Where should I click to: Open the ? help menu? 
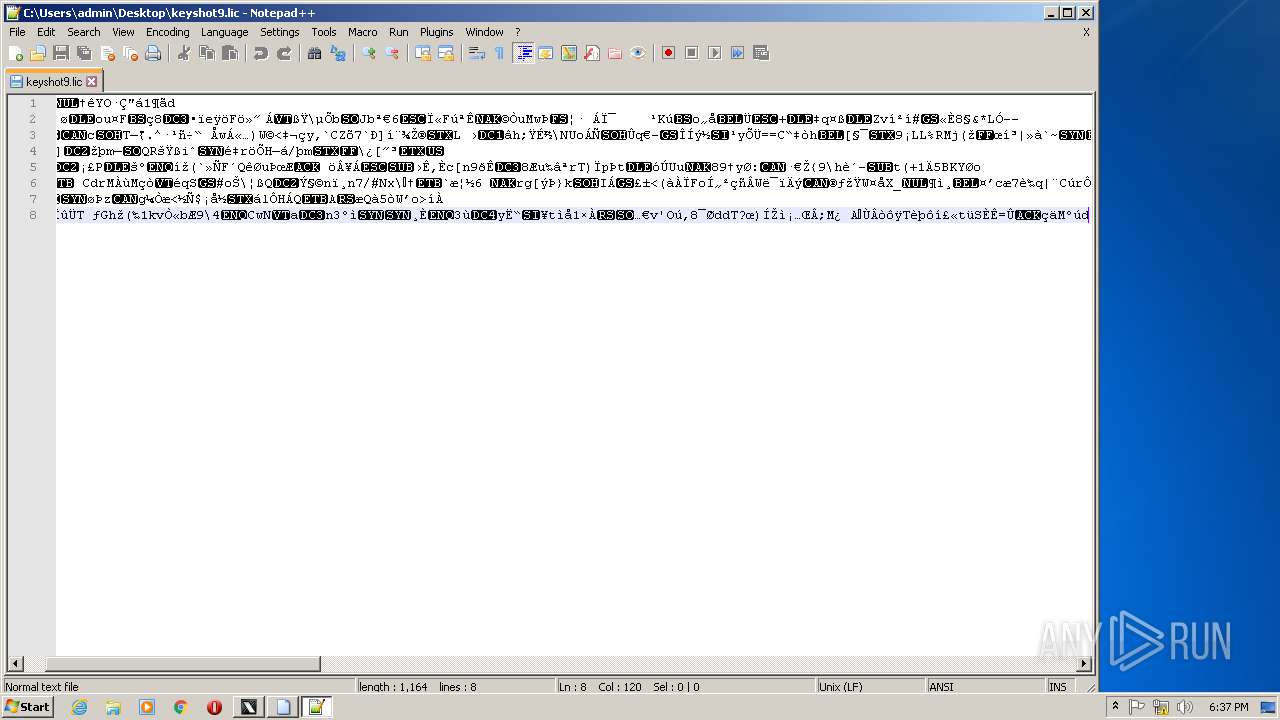coord(518,32)
